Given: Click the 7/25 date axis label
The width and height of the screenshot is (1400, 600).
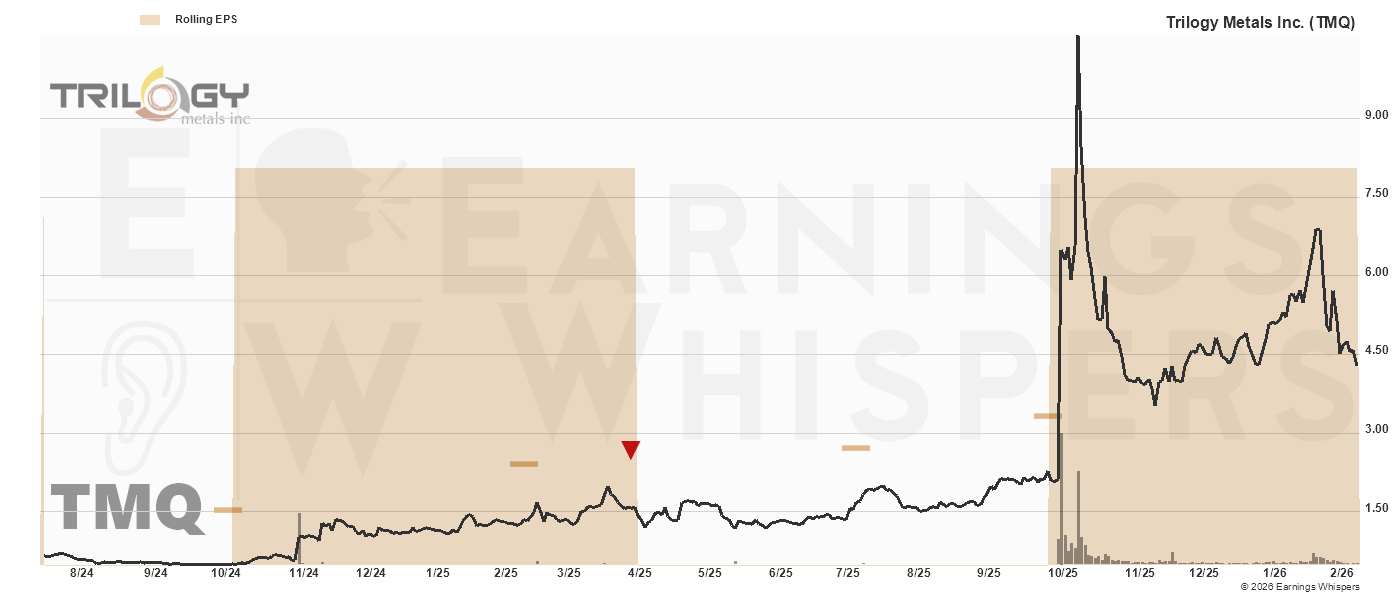Looking at the screenshot, I should [848, 573].
